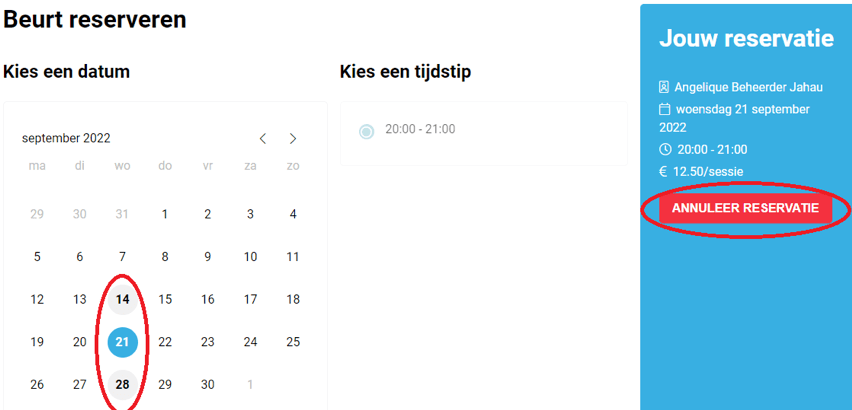Select the highlighted date 21 september
The height and width of the screenshot is (410, 852).
pos(122,342)
